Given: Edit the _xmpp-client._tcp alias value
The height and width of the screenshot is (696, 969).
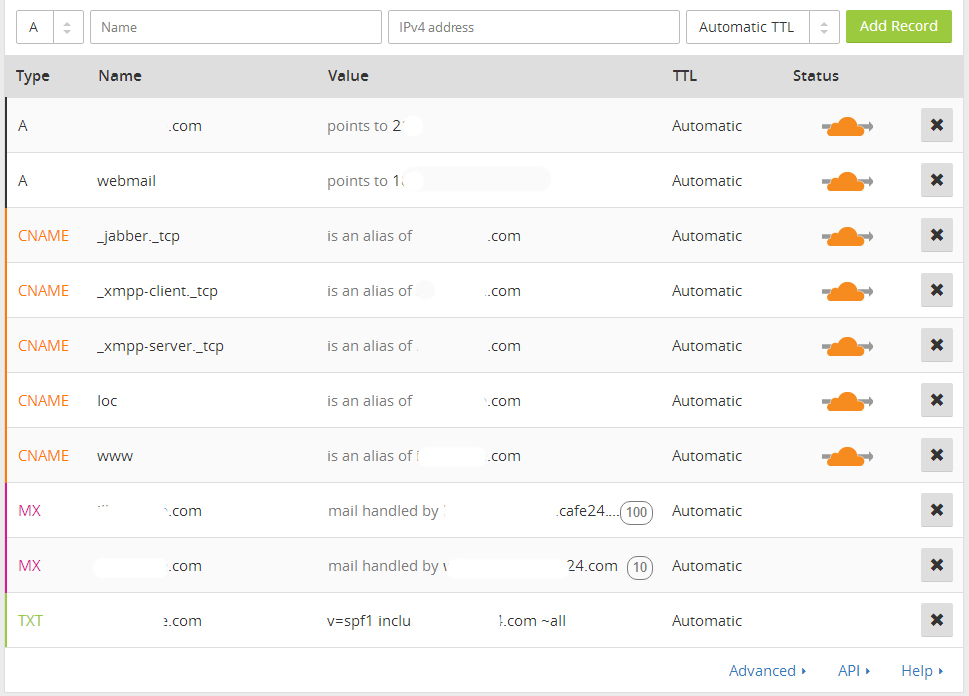Looking at the screenshot, I should click(x=424, y=291).
